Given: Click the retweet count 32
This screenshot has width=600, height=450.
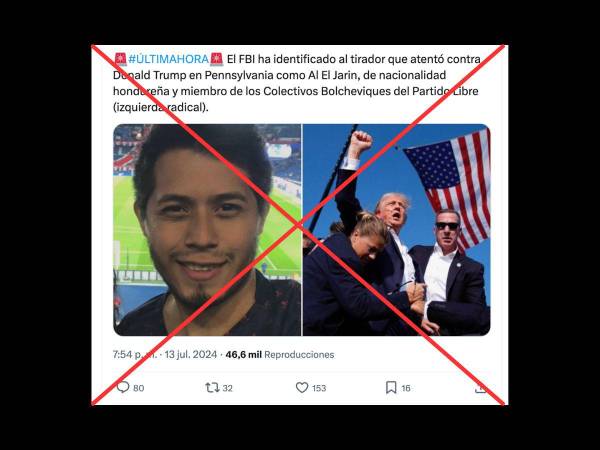Looking at the screenshot, I should (228, 388).
